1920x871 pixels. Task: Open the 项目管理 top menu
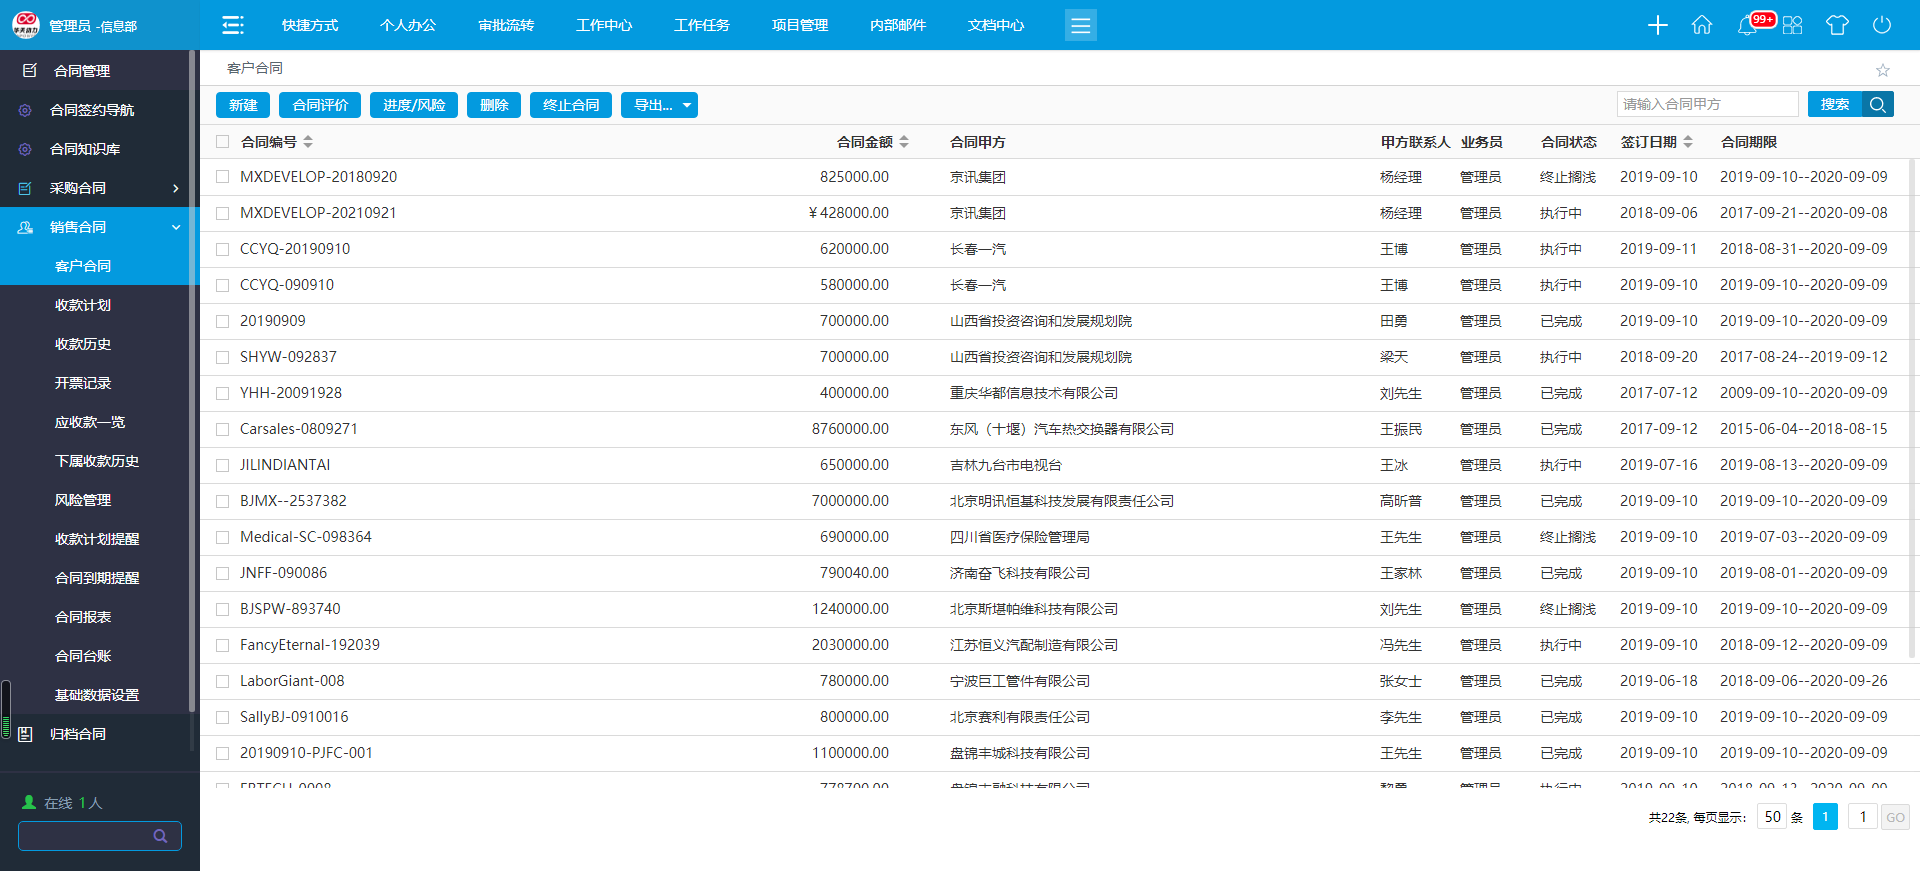800,25
